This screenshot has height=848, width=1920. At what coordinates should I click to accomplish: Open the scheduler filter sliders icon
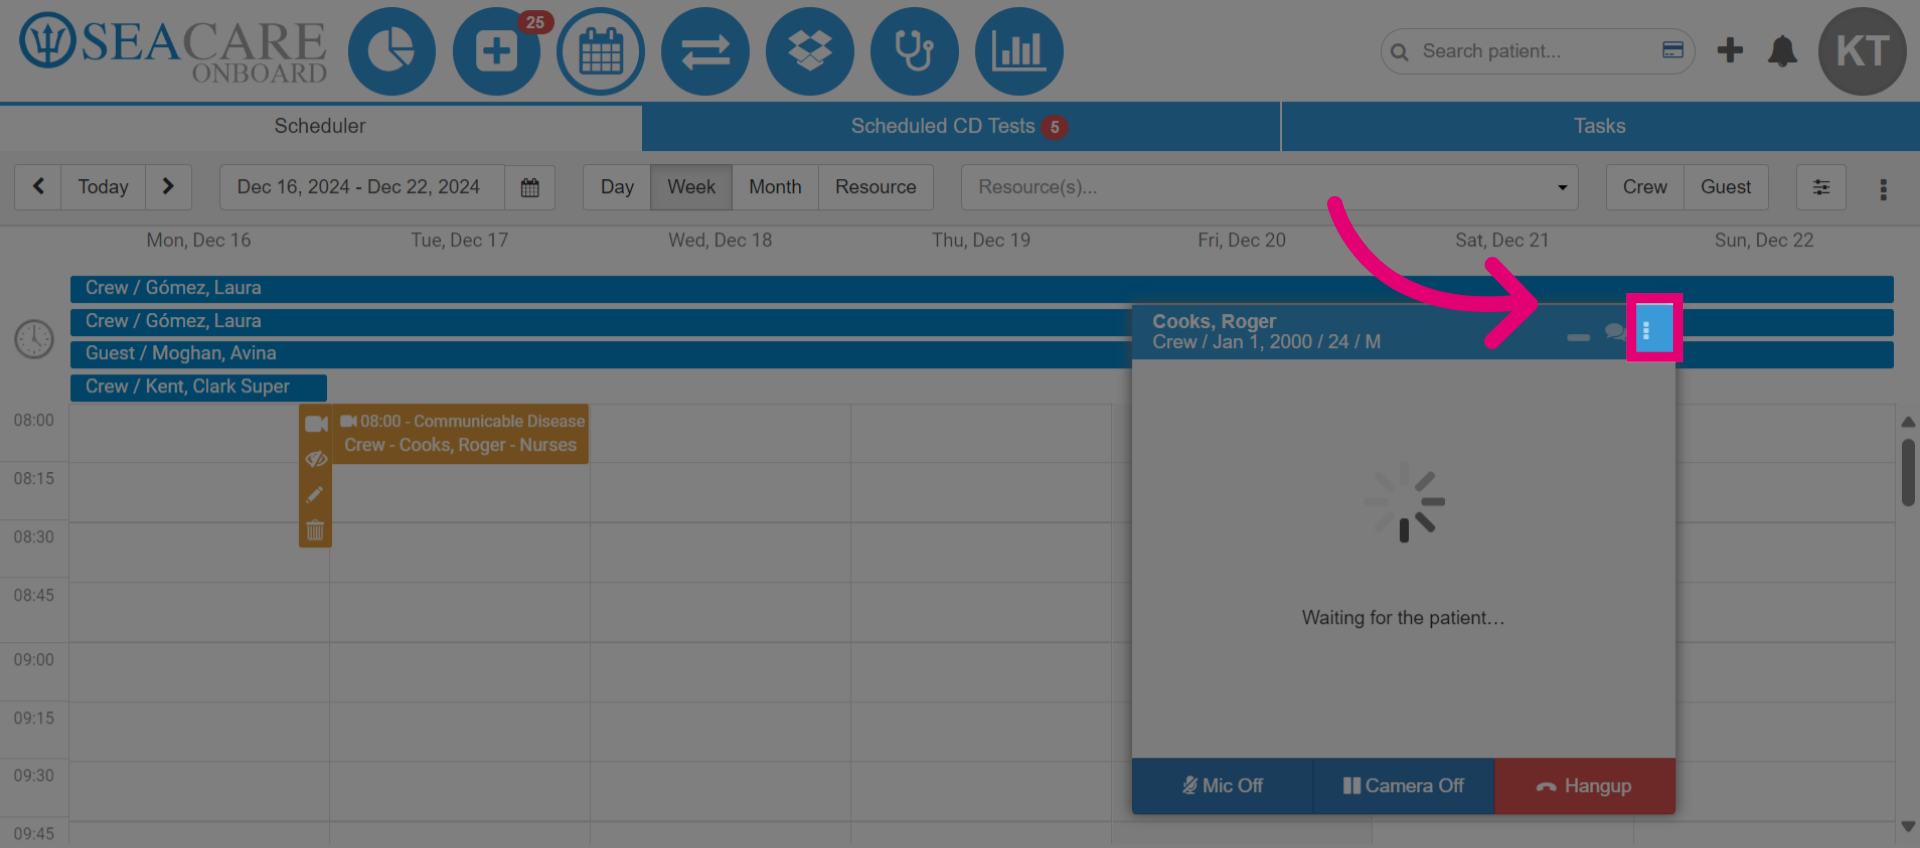(x=1821, y=187)
